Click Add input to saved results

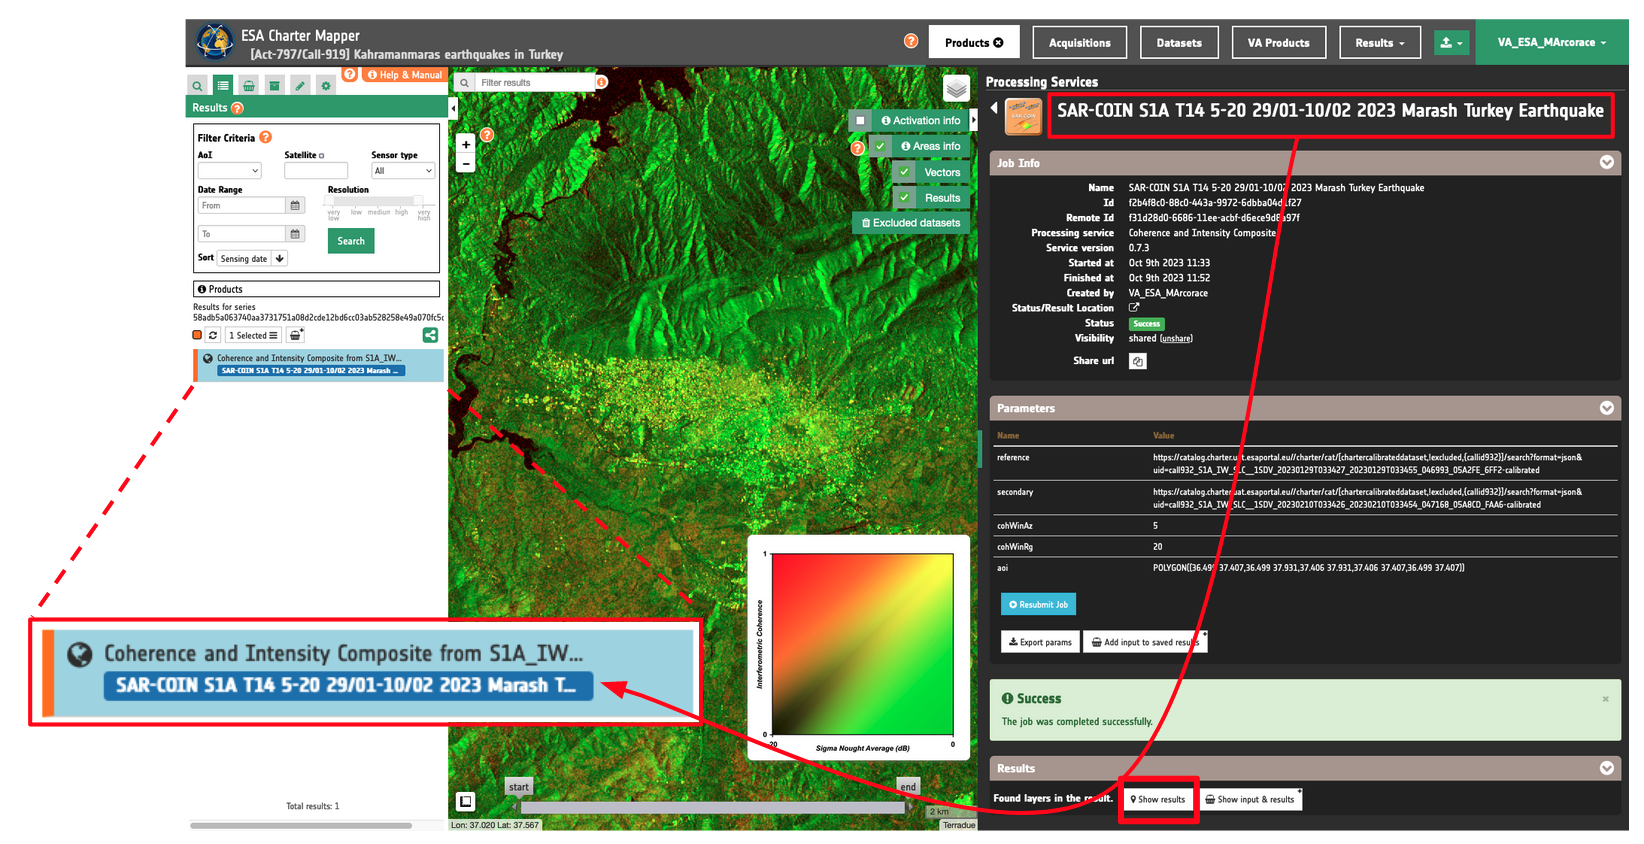click(x=1145, y=642)
